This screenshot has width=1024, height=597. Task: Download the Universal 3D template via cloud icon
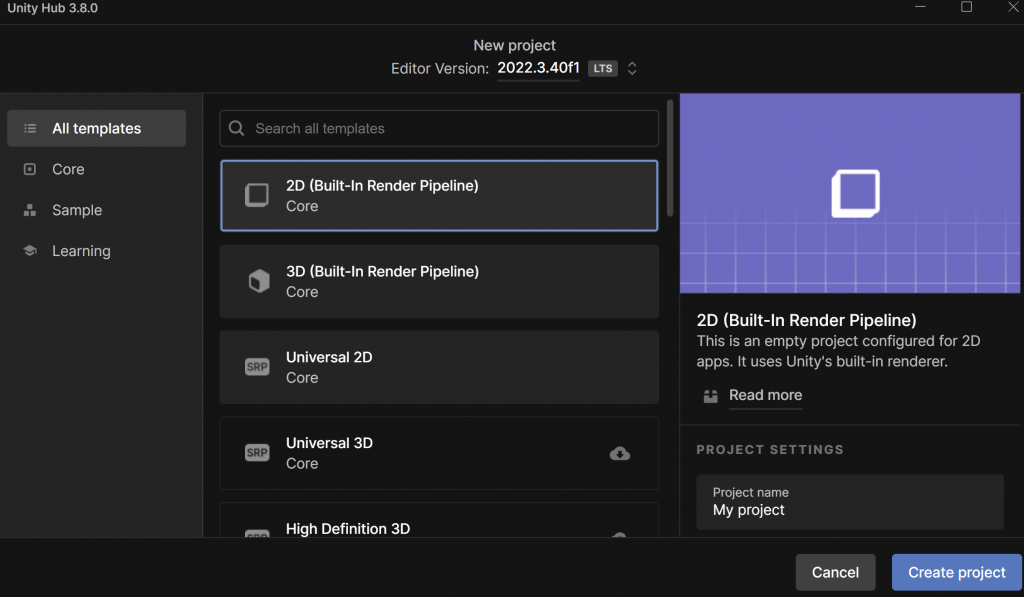pyautogui.click(x=620, y=453)
